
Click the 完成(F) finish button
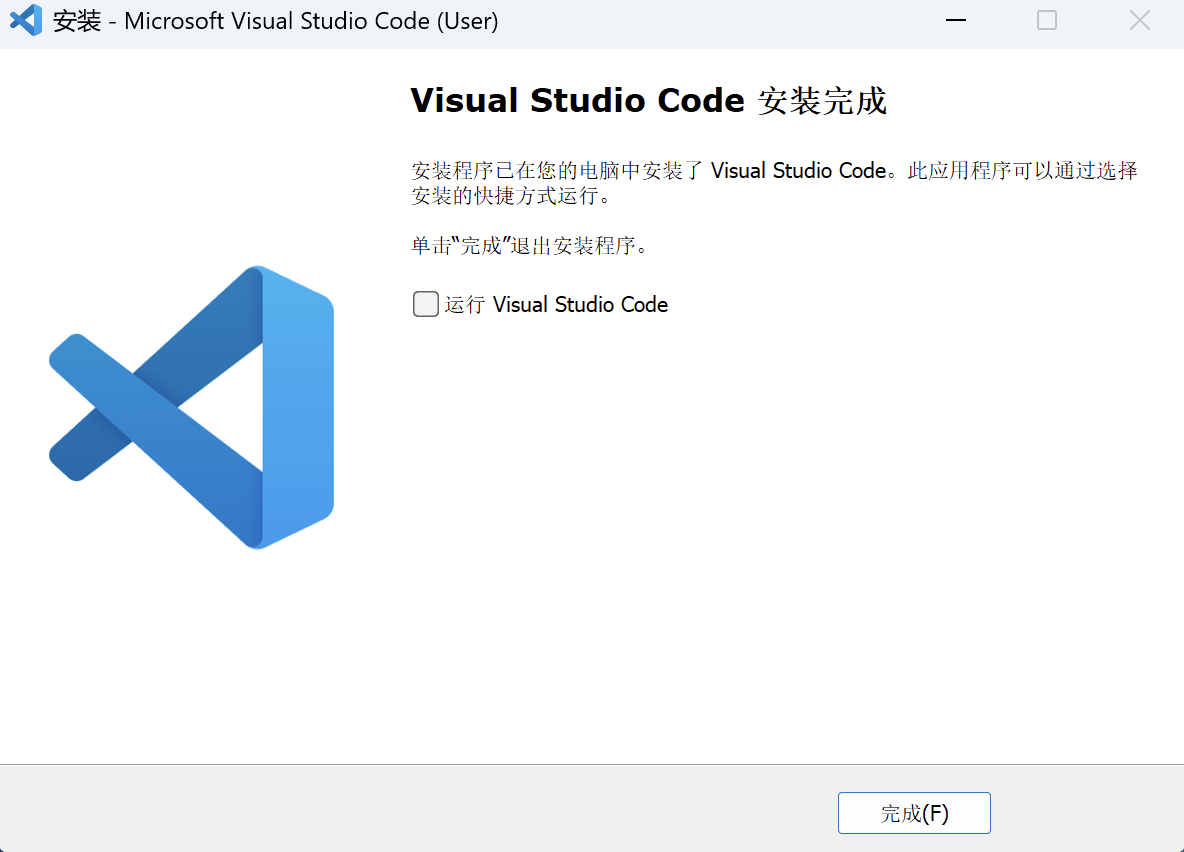(x=914, y=812)
